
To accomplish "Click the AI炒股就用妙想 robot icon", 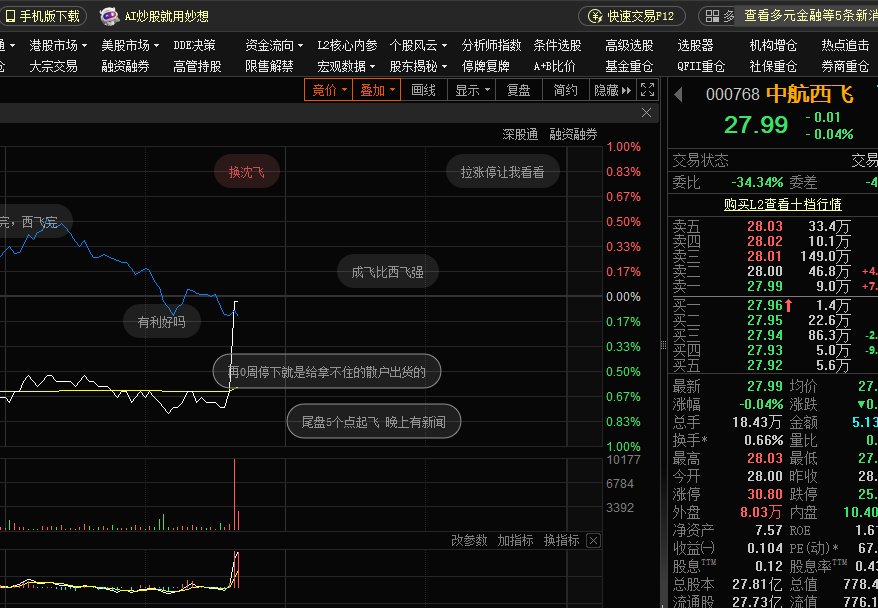I will click(109, 16).
